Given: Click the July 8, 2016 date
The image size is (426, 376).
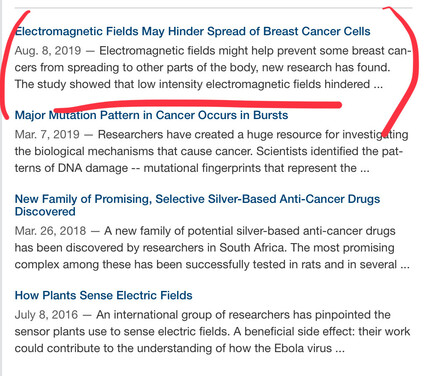Looking at the screenshot, I should (46, 314).
